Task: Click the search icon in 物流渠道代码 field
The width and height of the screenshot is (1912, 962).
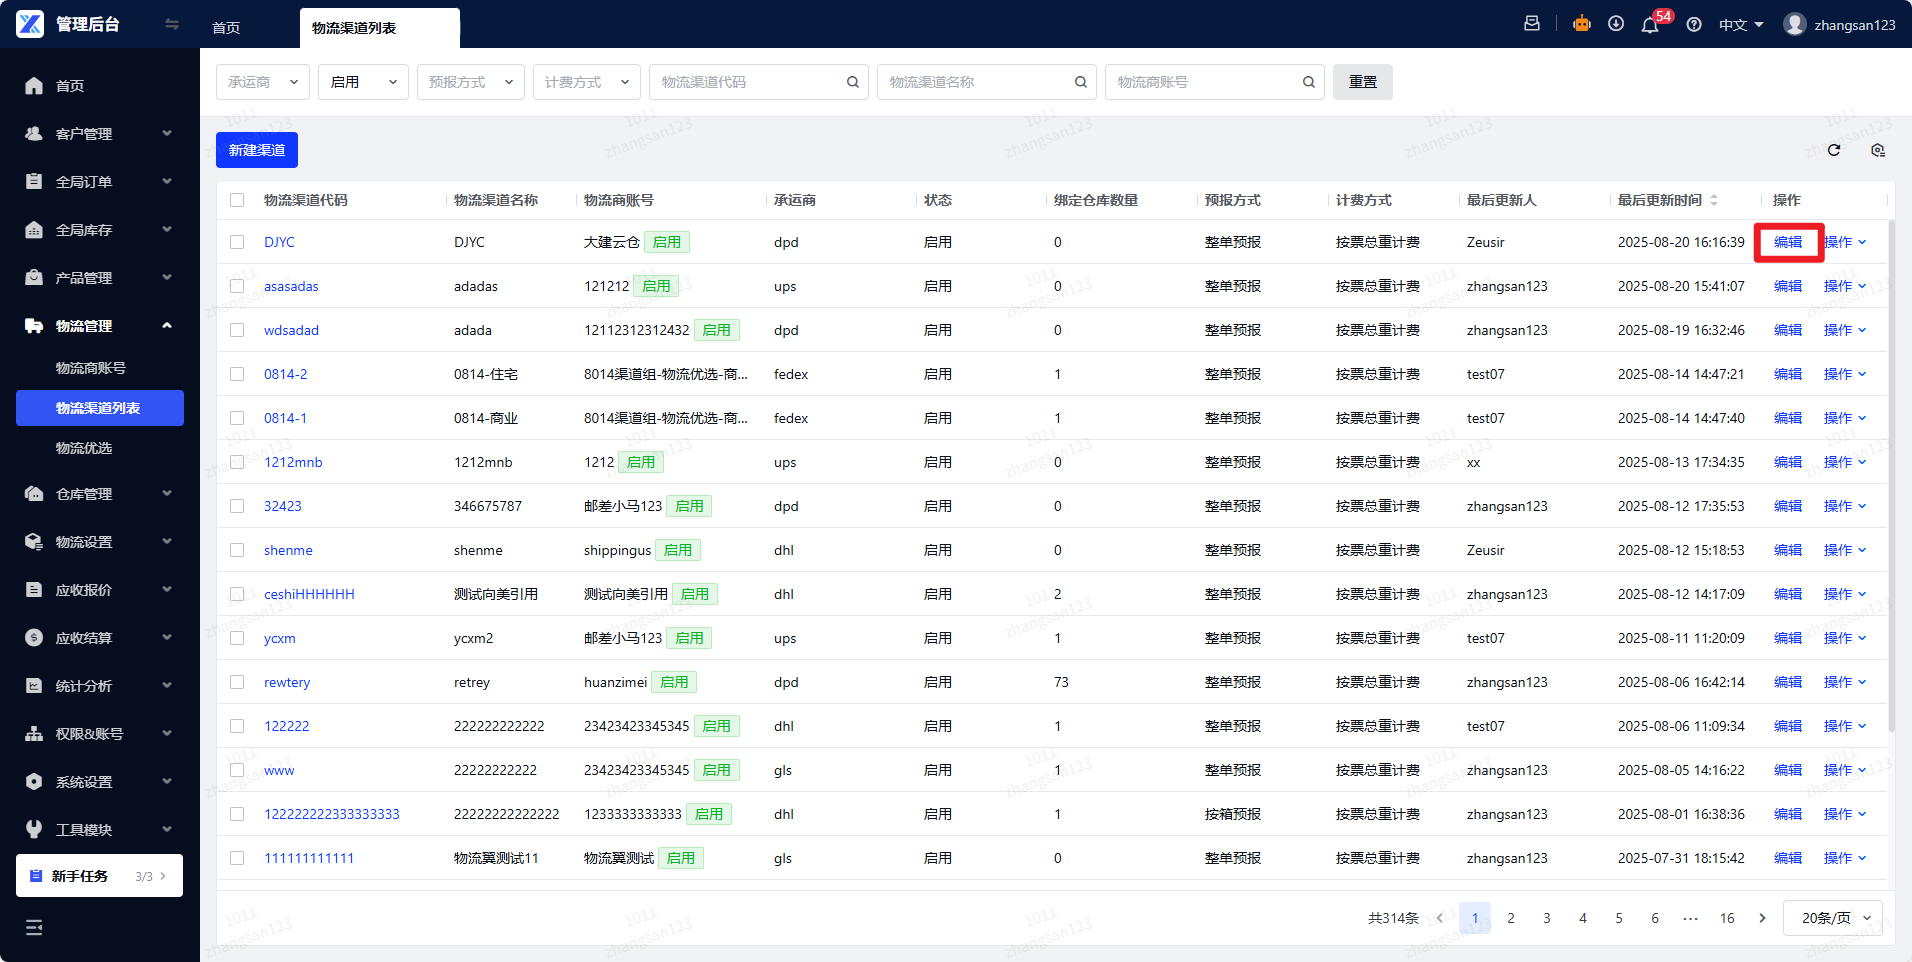Action: [x=853, y=82]
